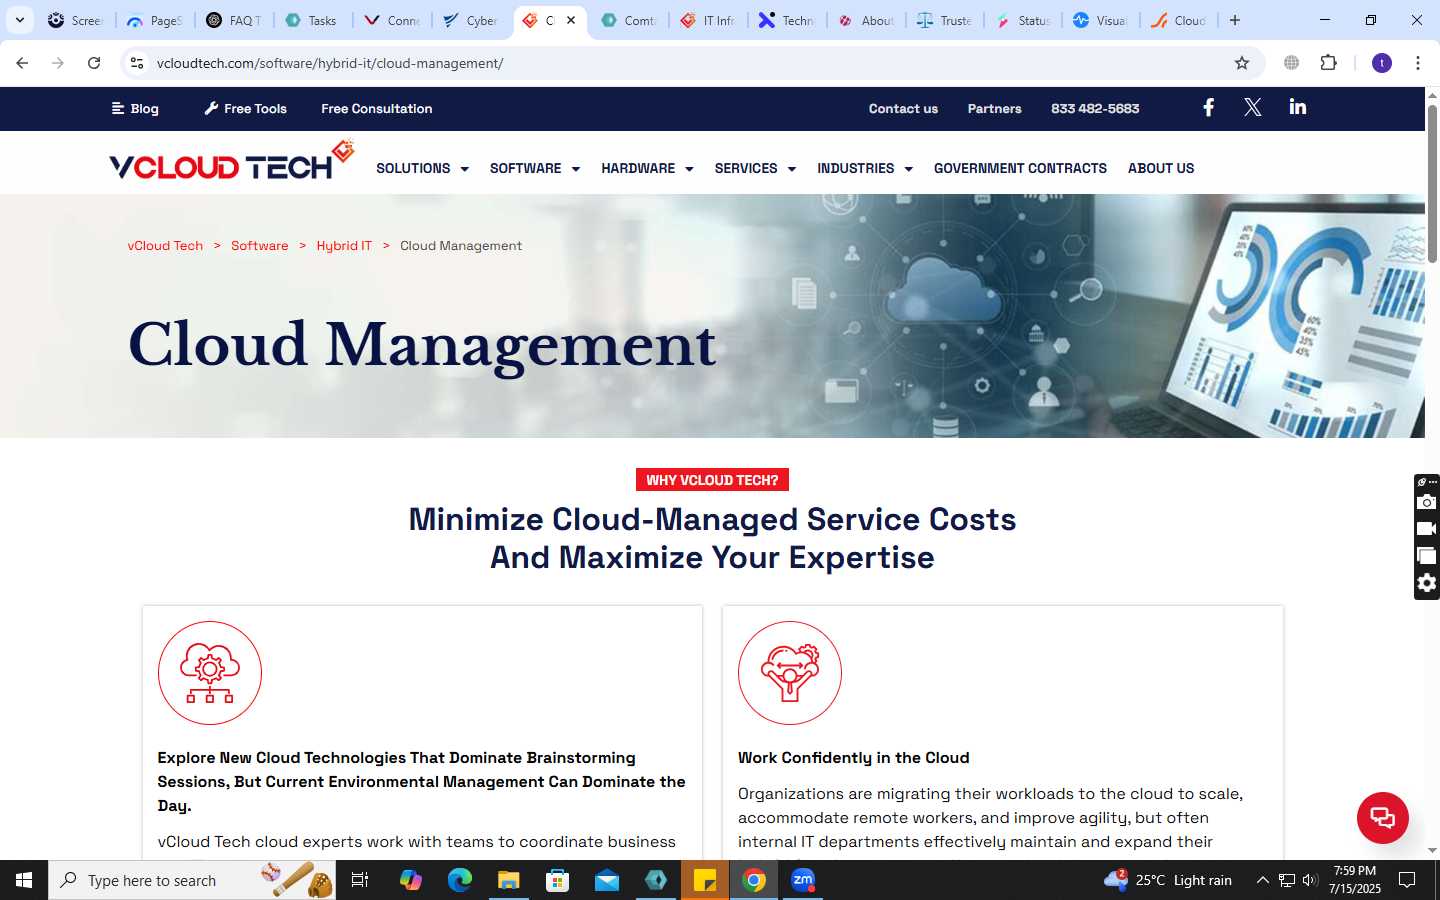
Task: Open the Partners link
Action: (x=994, y=108)
